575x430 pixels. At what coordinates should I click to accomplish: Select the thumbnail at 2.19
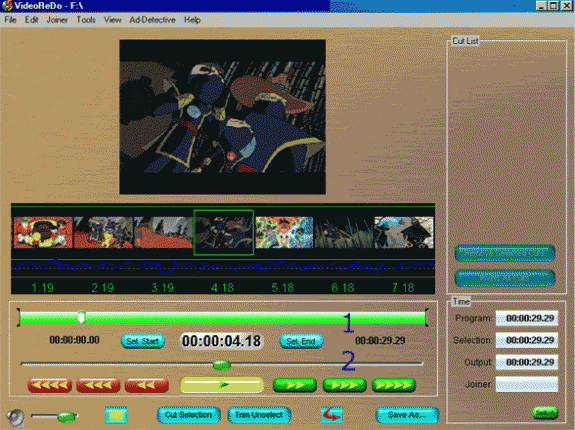[x=103, y=232]
